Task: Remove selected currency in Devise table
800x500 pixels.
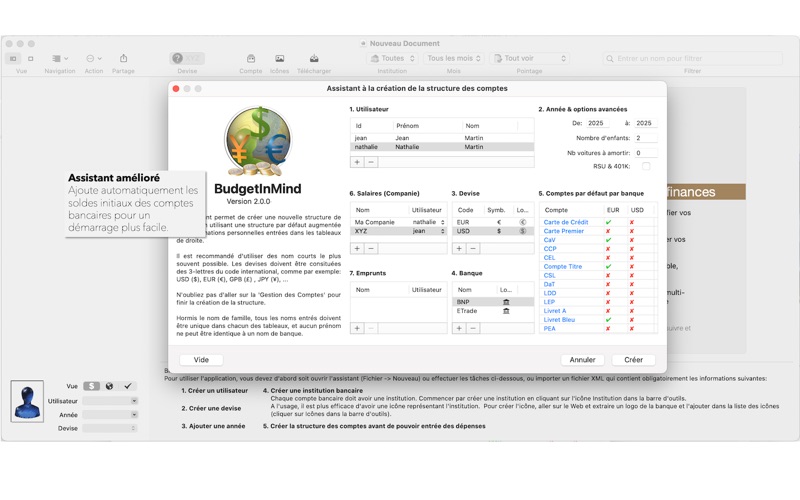Action: [x=473, y=248]
